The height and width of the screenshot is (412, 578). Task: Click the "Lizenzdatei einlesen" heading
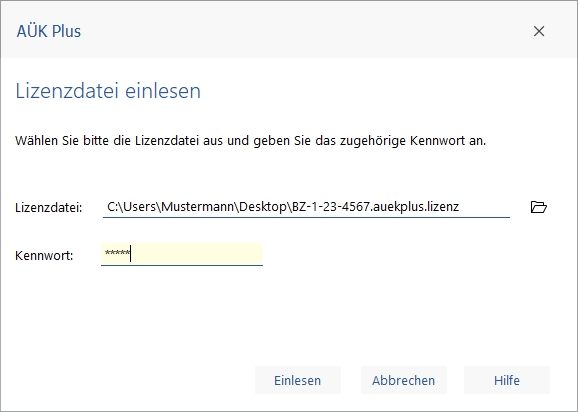tap(108, 91)
